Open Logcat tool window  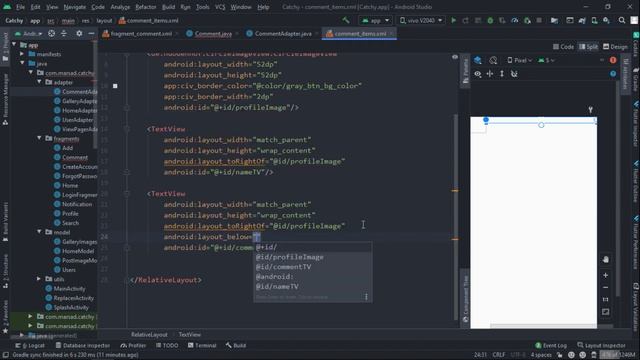(30, 345)
